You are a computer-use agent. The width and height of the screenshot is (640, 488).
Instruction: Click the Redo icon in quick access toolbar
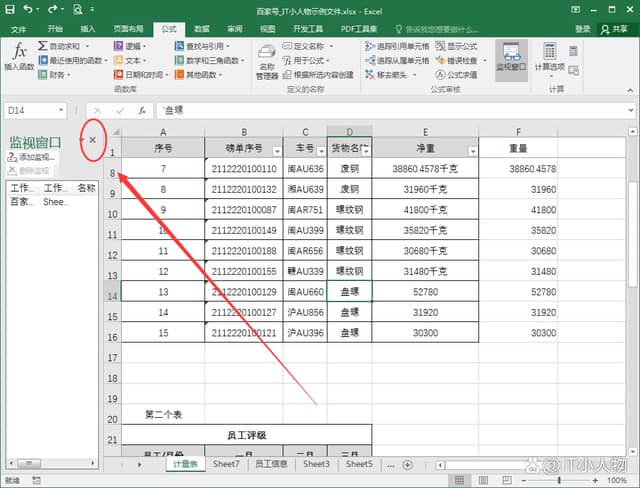click(x=53, y=9)
